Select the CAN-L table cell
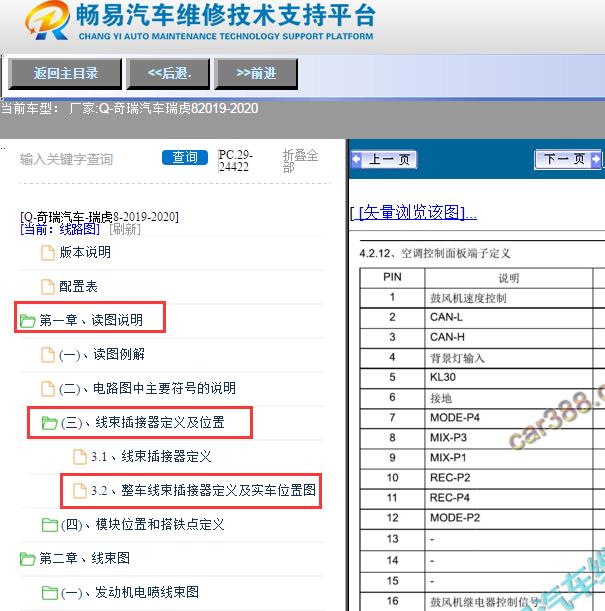Viewport: 605px width, 611px height. (x=509, y=318)
